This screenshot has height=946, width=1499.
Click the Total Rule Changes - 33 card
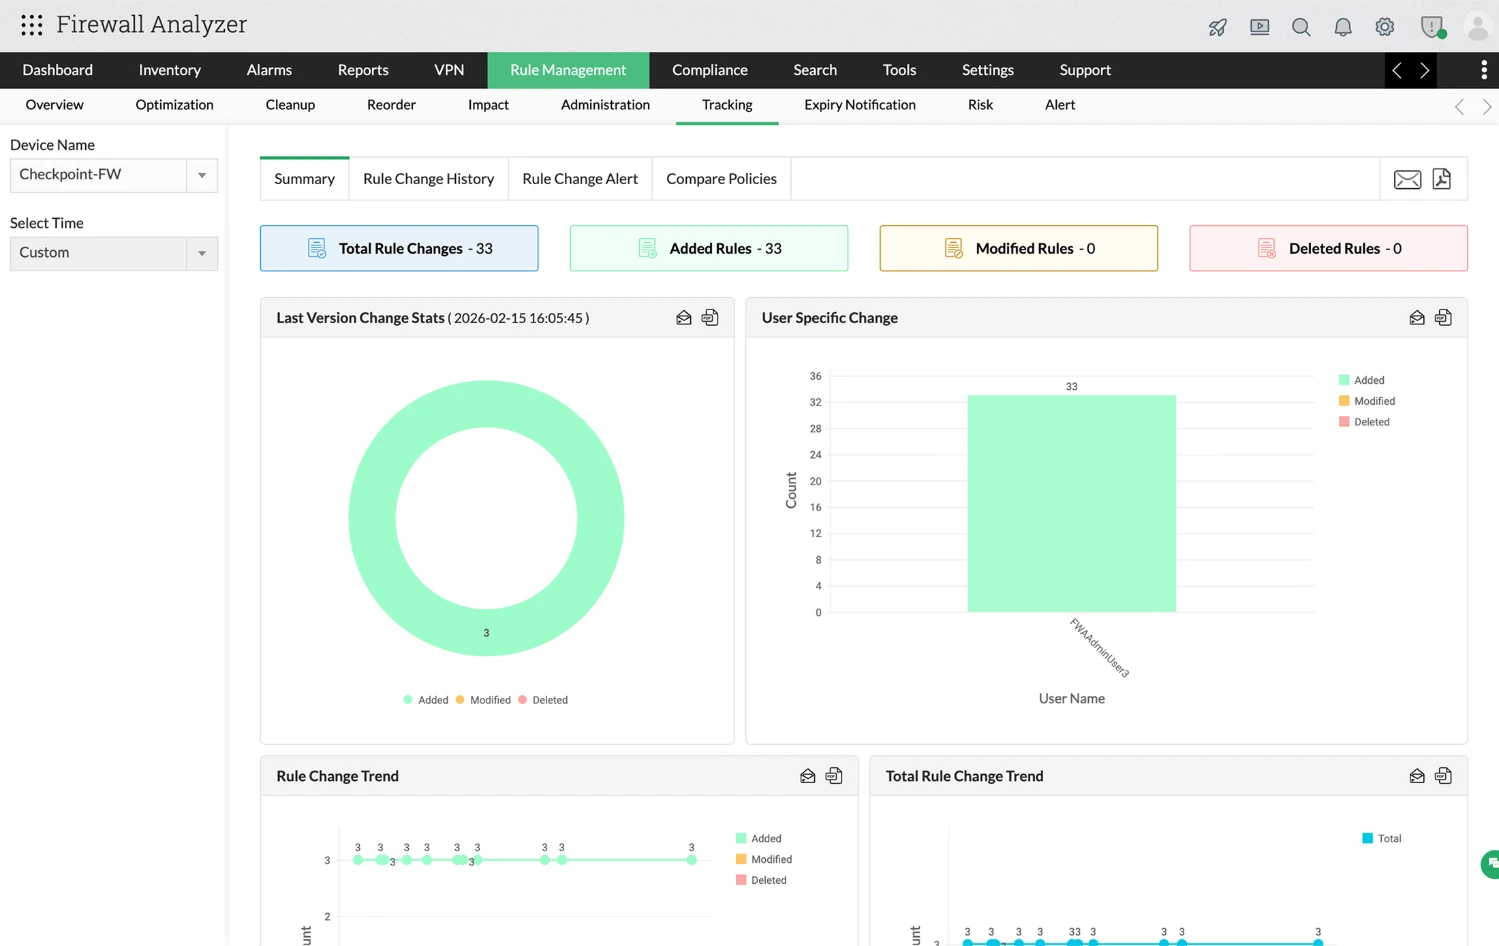click(399, 248)
